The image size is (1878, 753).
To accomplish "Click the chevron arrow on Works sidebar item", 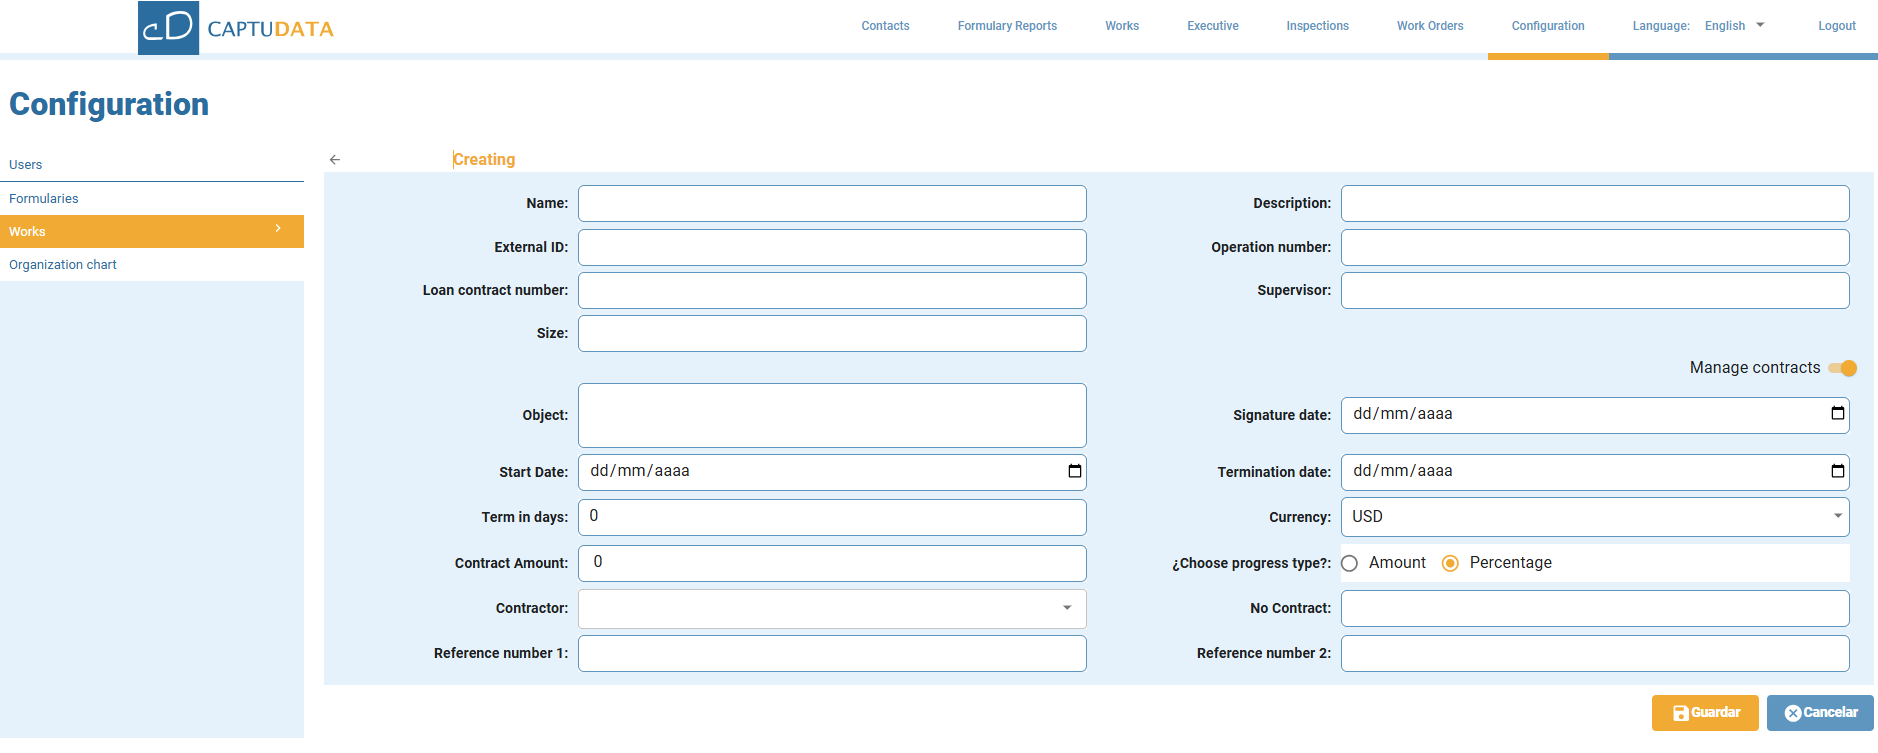I will click(x=278, y=229).
